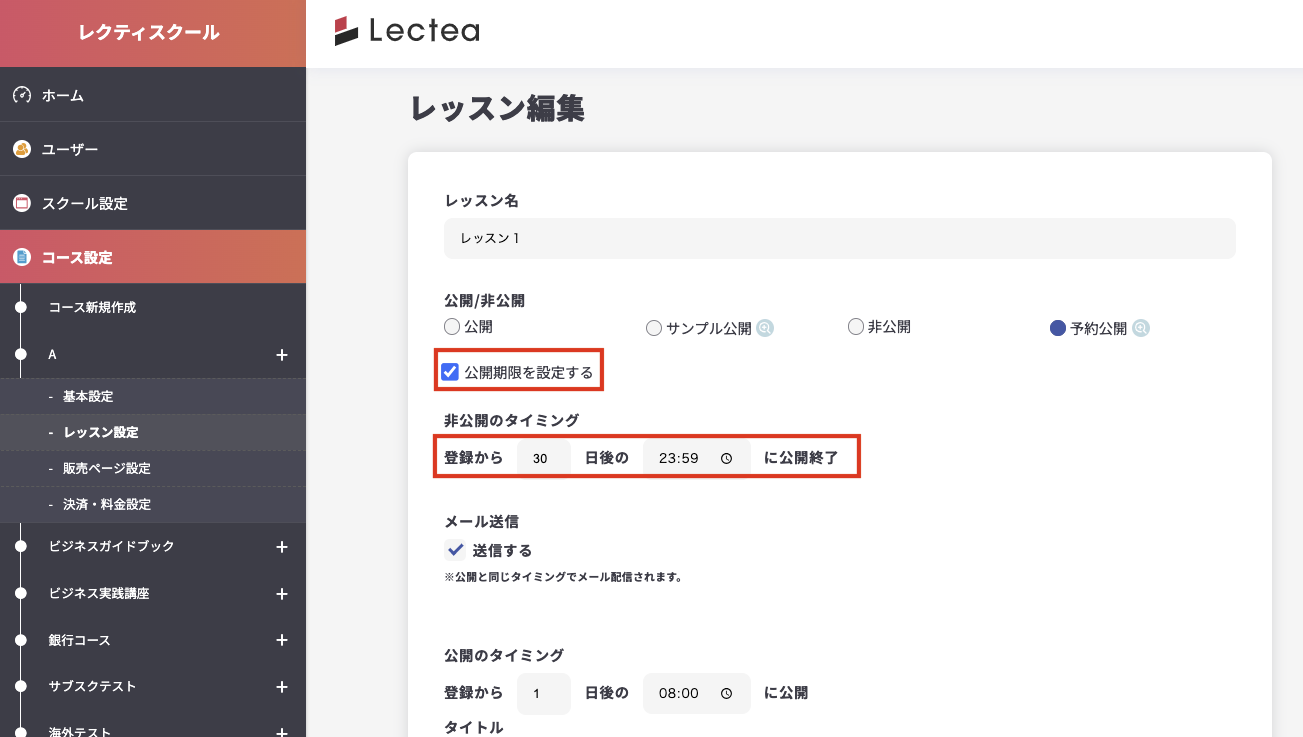The image size is (1303, 737).
Task: Expand ビジネス実践講座 course
Action: pos(282,594)
